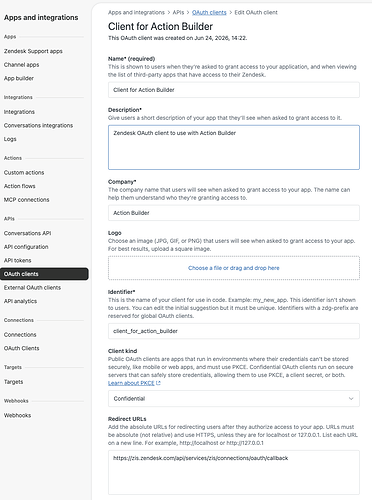Open API analytics sidebar item
This screenshot has height=500, width=372.
click(20, 301)
